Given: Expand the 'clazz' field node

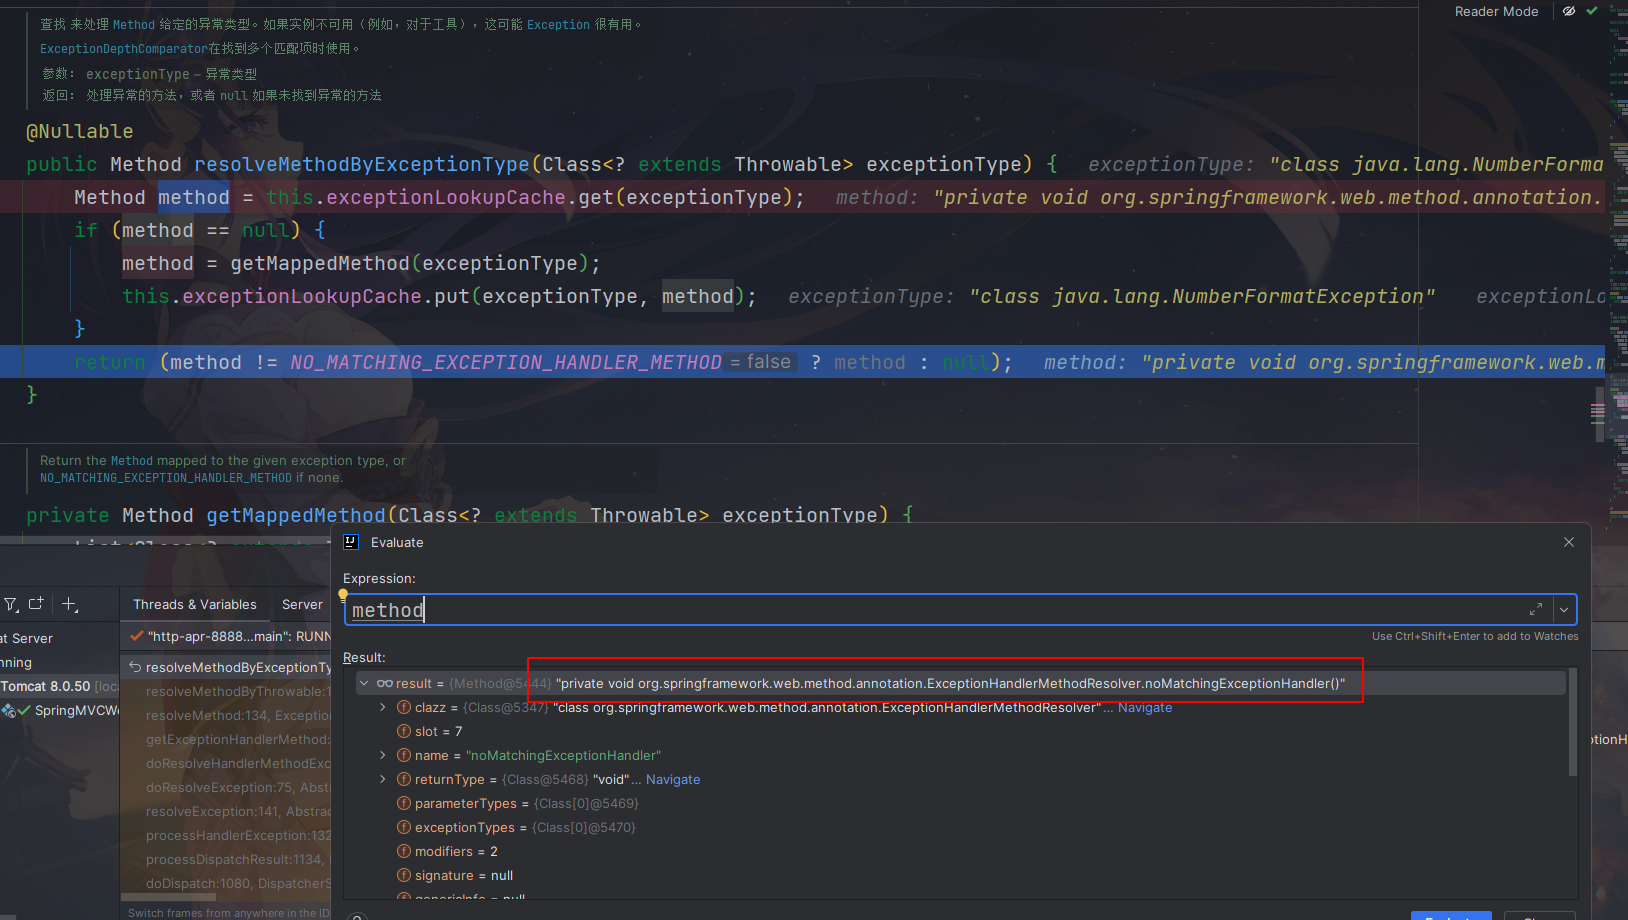Looking at the screenshot, I should coord(383,707).
